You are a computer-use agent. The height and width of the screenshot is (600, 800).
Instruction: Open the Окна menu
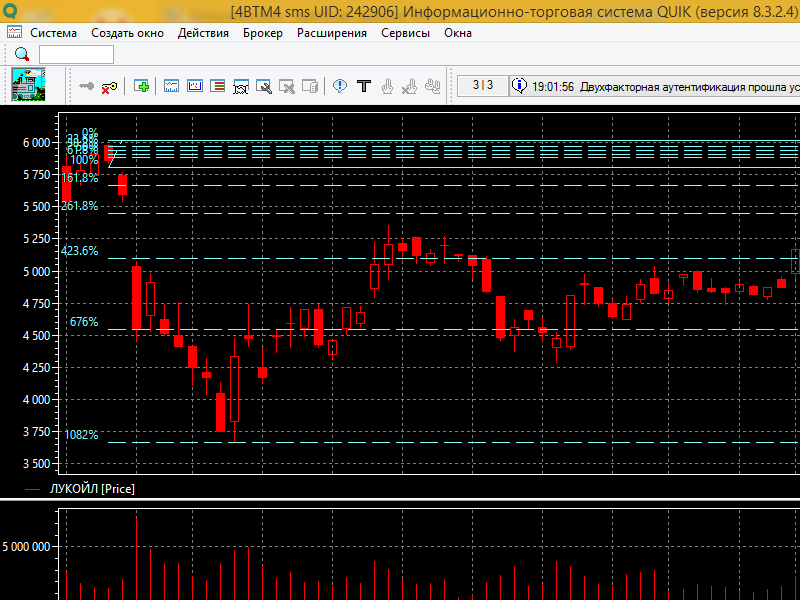458,33
